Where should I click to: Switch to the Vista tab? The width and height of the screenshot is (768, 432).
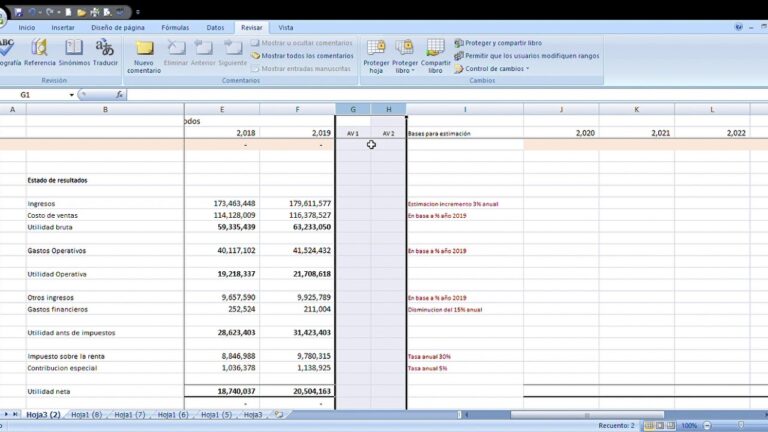coord(286,27)
